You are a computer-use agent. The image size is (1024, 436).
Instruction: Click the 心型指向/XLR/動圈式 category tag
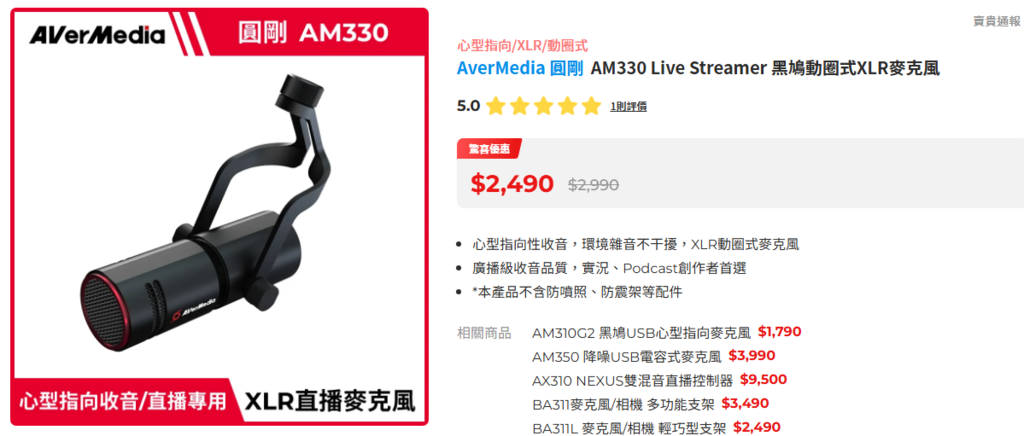[x=522, y=45]
